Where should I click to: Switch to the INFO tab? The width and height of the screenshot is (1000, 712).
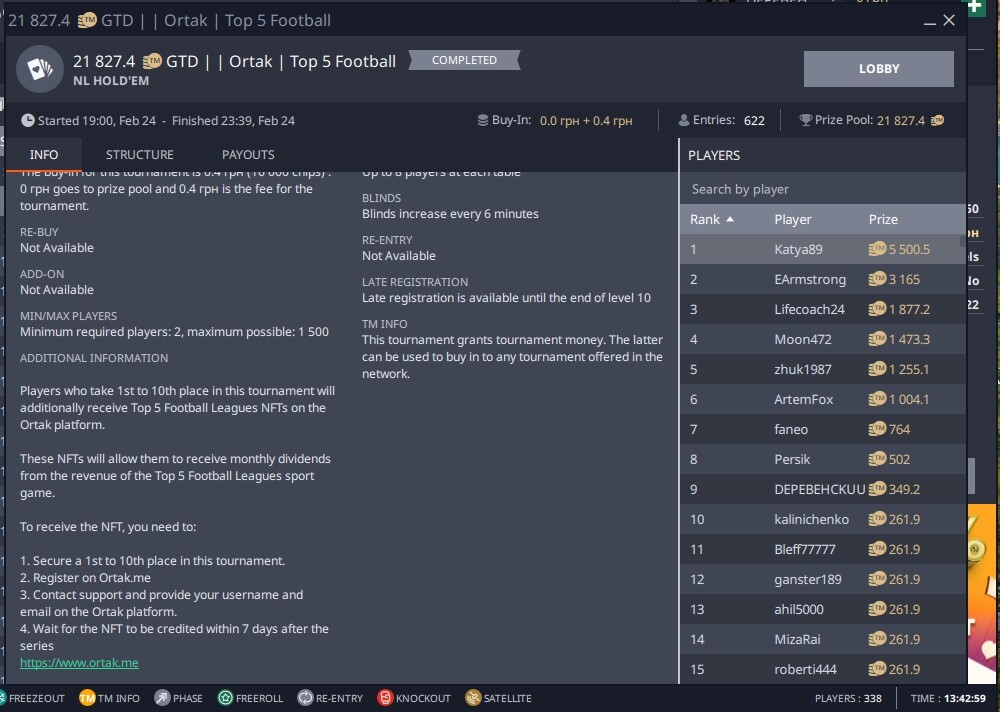[x=43, y=154]
